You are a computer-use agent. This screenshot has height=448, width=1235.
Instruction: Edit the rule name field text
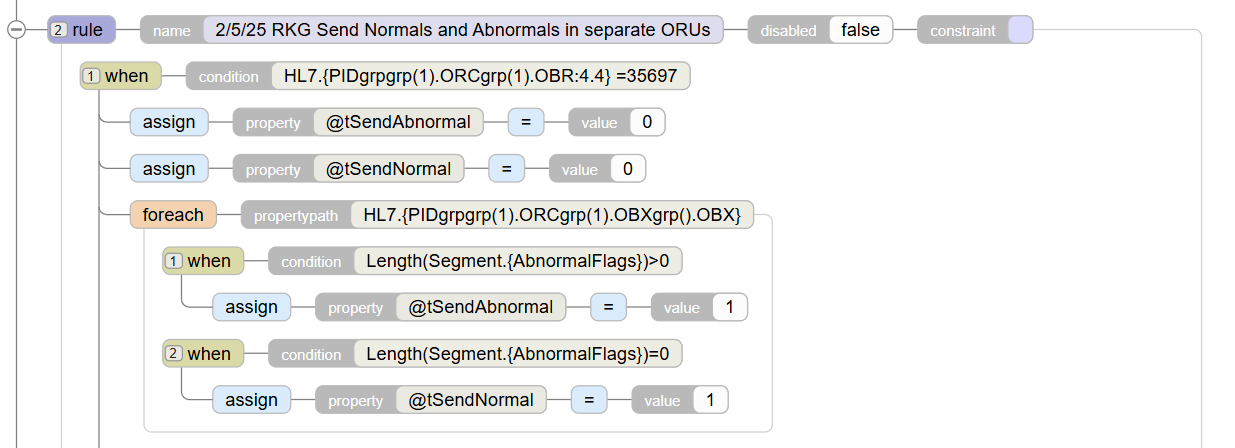[x=463, y=30]
